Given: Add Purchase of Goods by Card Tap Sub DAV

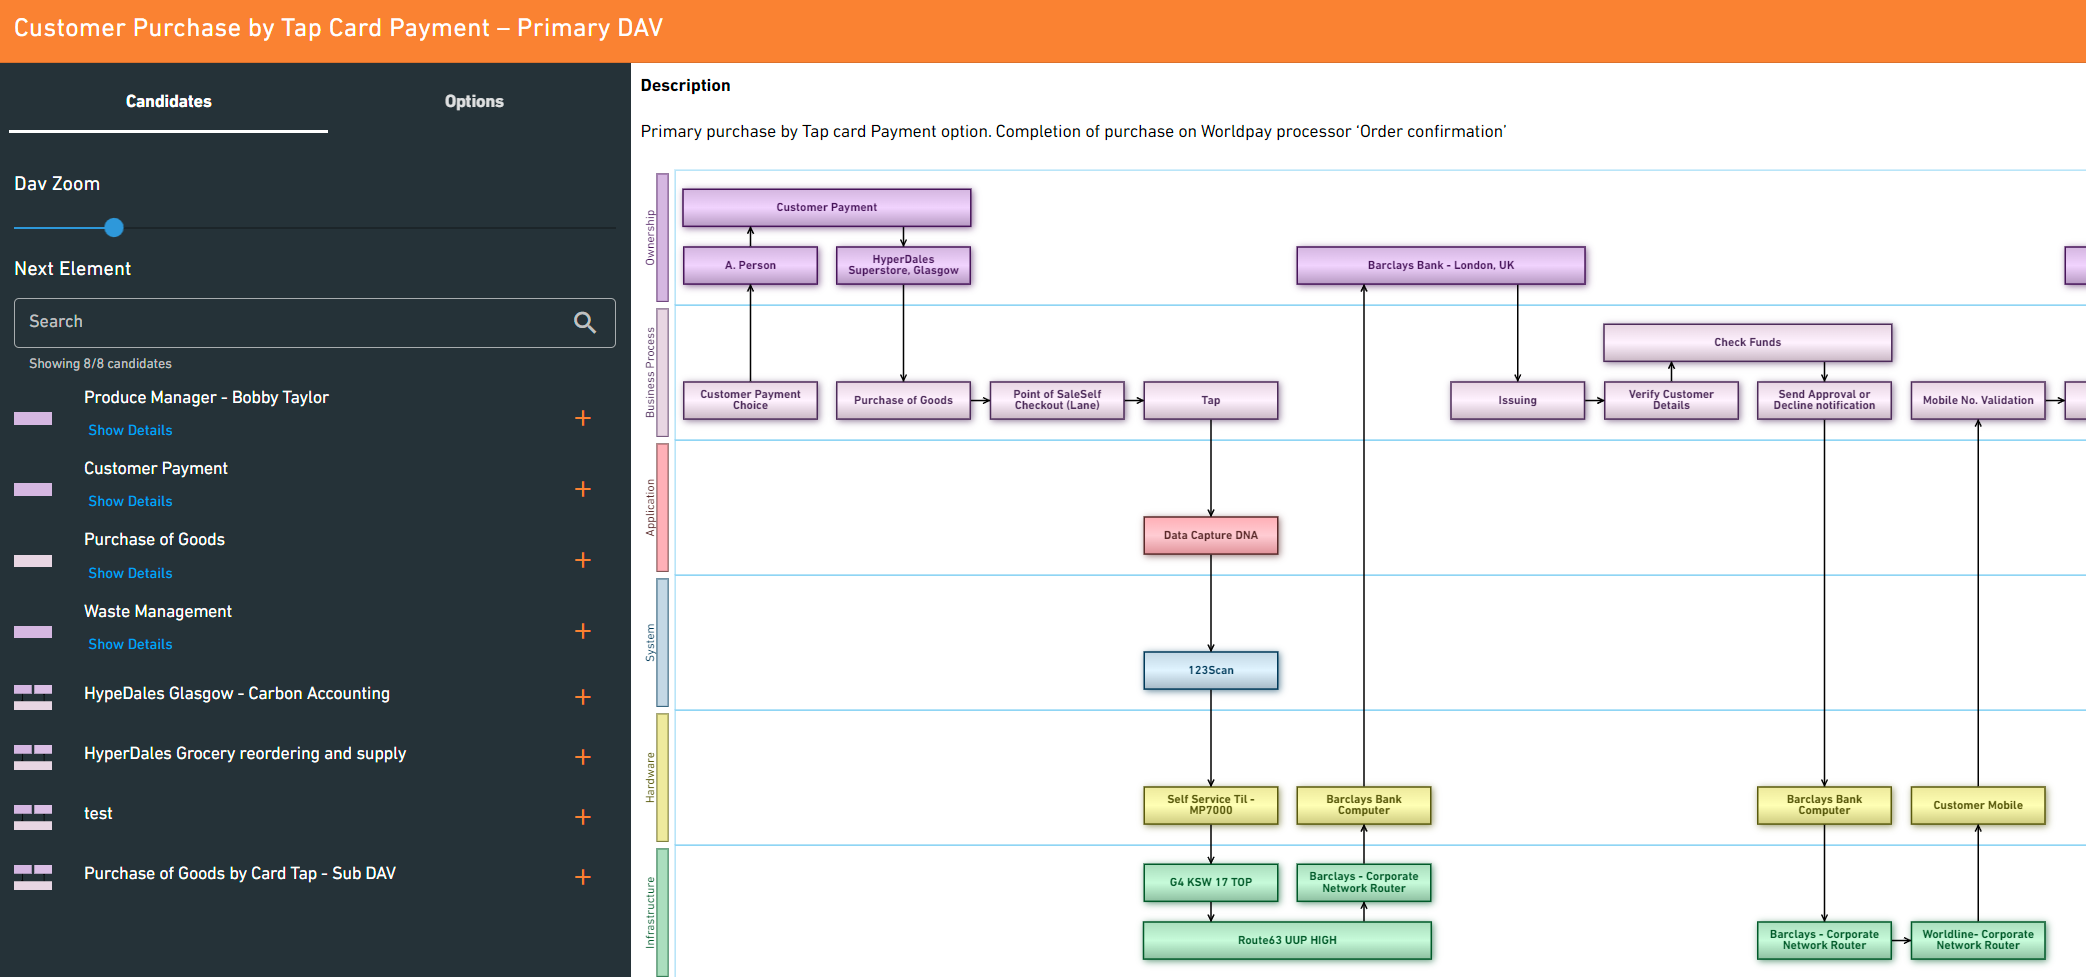Looking at the screenshot, I should (583, 877).
